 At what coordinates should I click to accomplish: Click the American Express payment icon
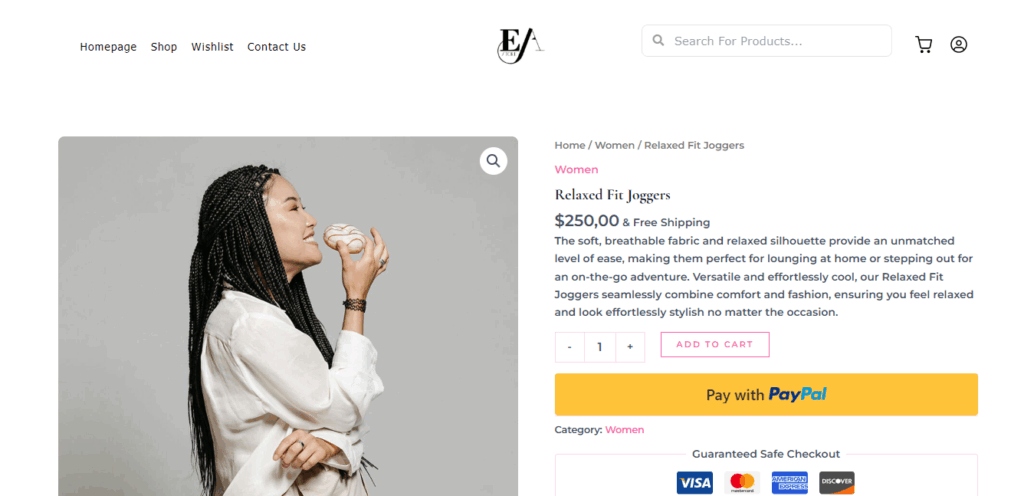789,483
